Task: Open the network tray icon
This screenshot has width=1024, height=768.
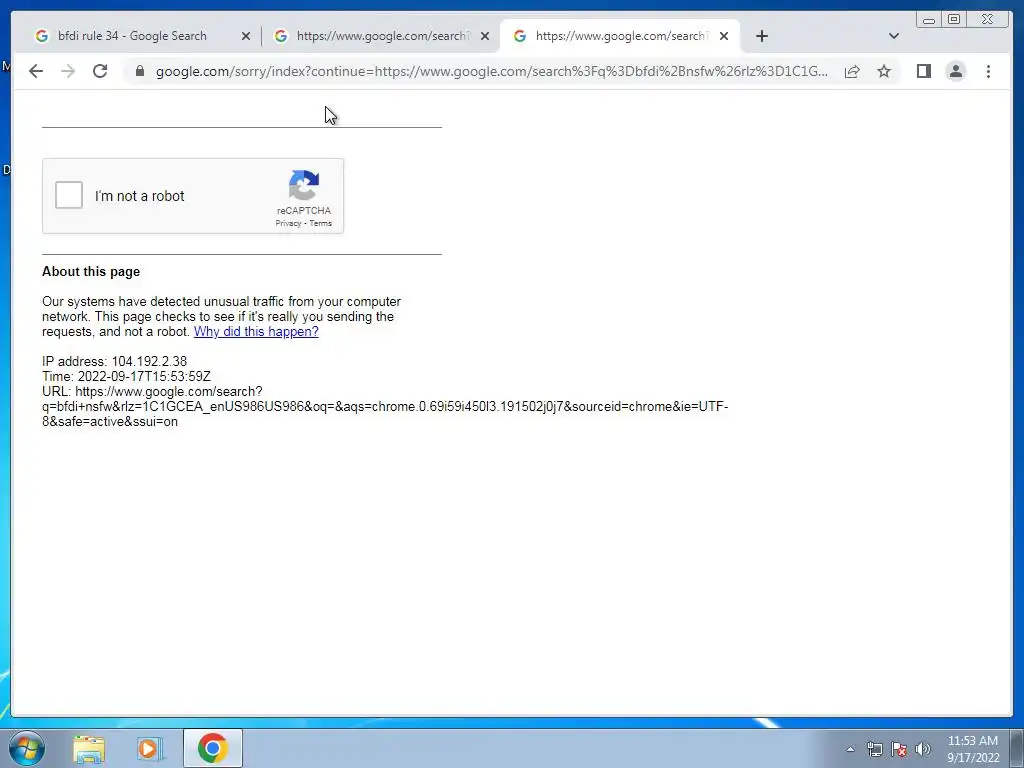Action: 874,749
